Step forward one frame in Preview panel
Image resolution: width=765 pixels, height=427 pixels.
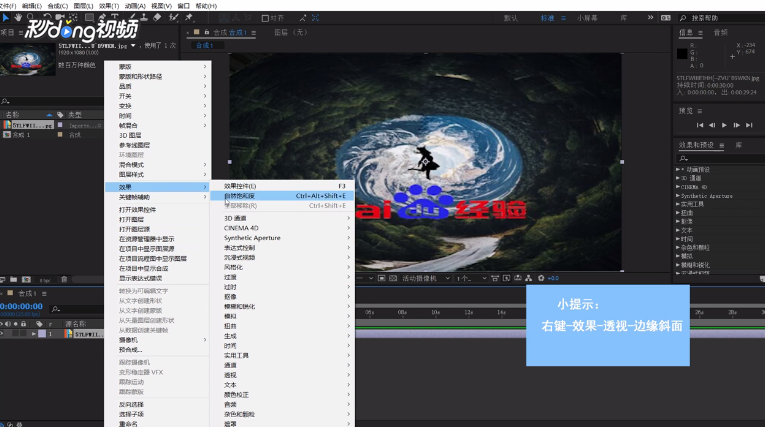click(737, 125)
